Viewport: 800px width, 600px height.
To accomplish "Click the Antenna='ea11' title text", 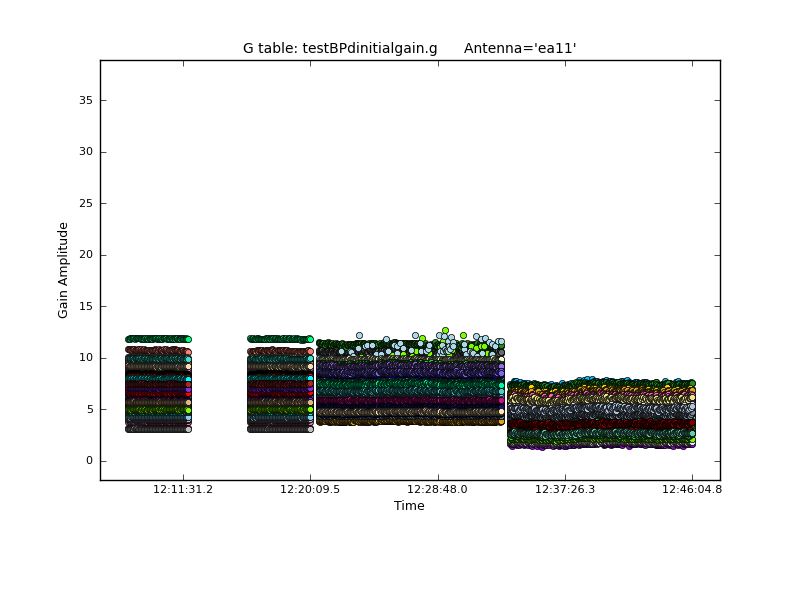I will coord(520,48).
